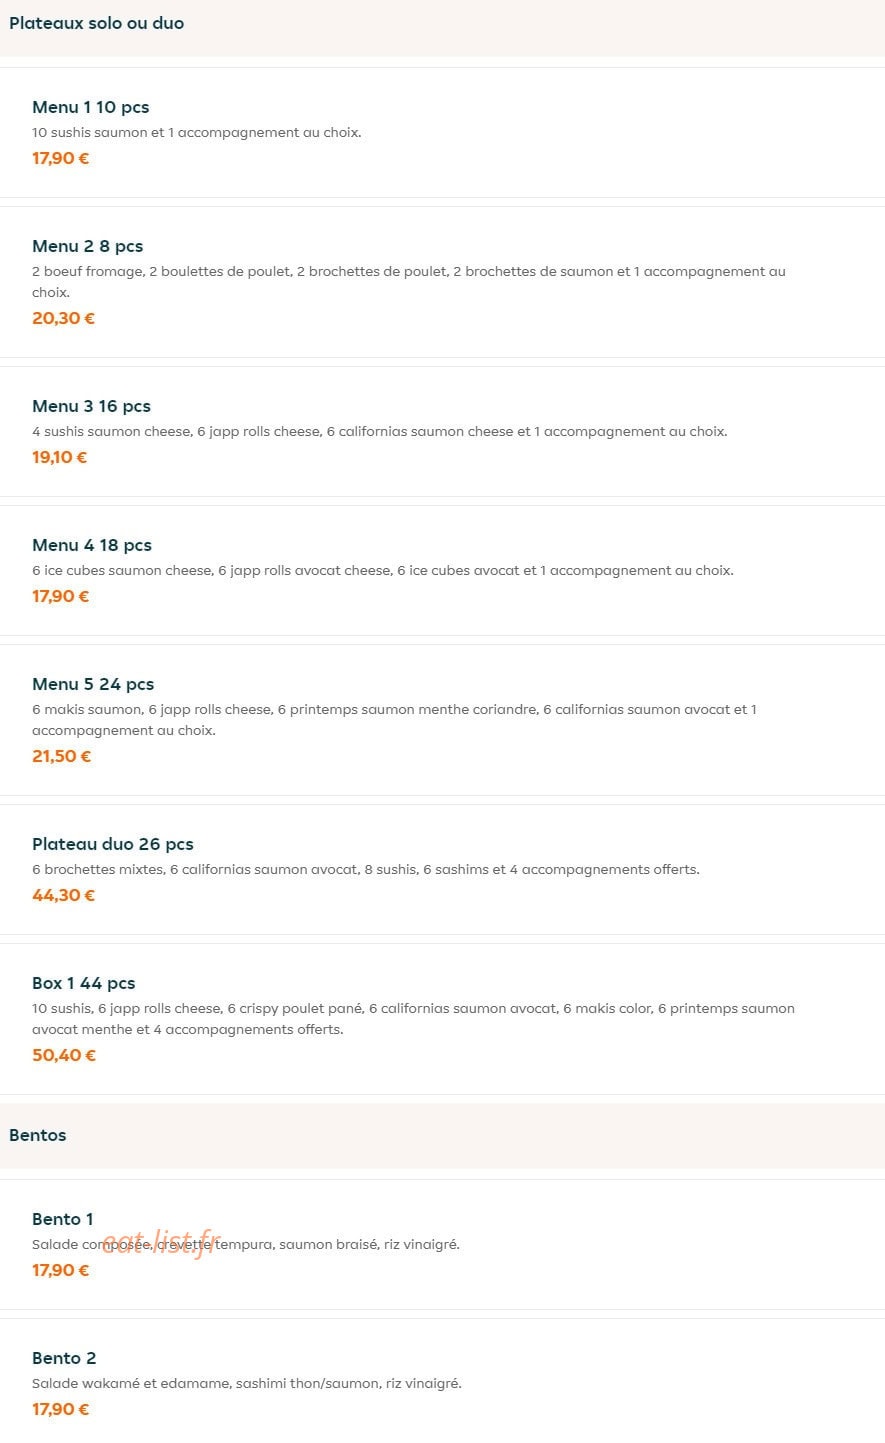
Task: Click the 21,50 € price of Menu 5
Action: (61, 756)
